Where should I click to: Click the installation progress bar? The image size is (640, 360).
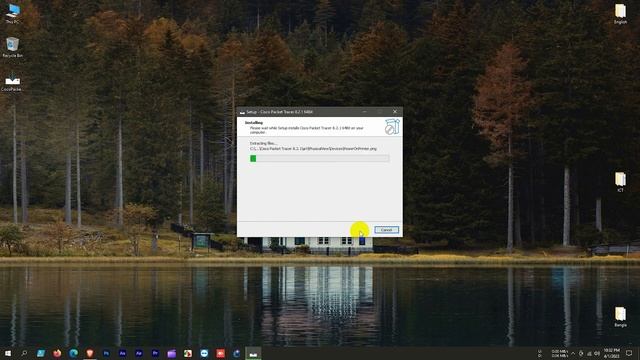[319, 158]
